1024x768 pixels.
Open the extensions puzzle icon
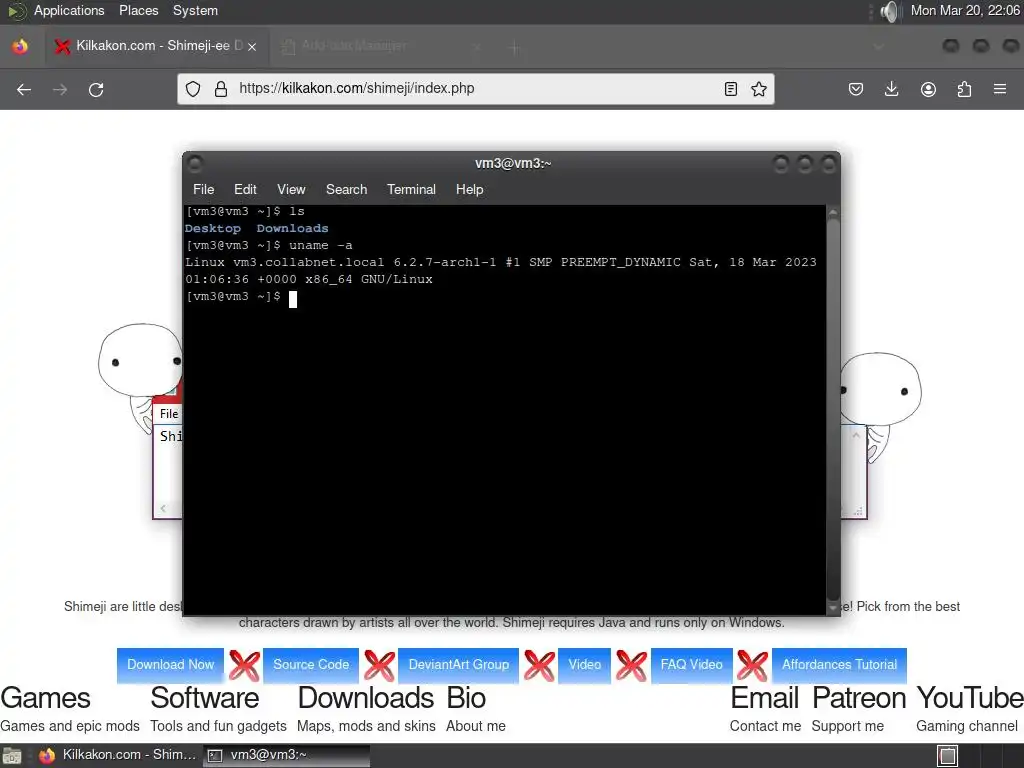pos(964,89)
